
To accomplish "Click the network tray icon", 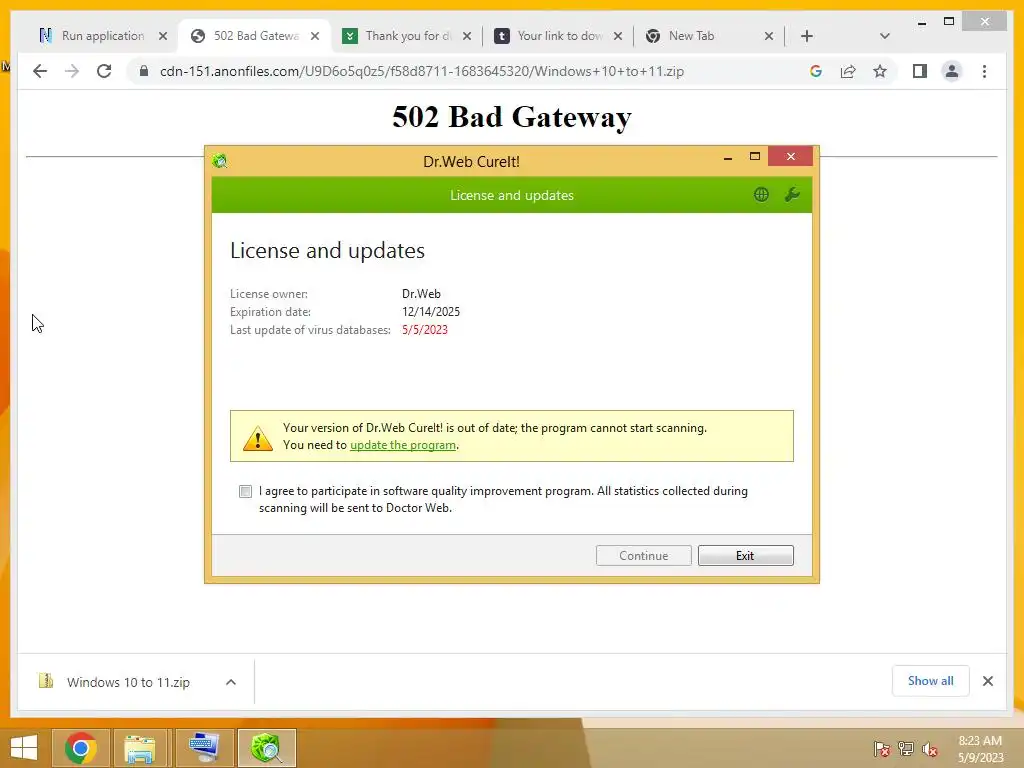I will tap(906, 749).
